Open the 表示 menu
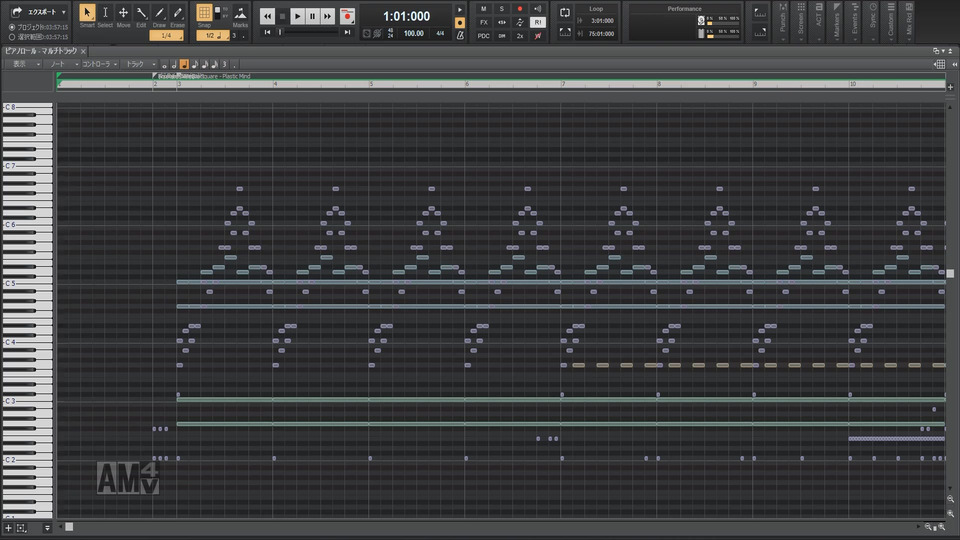The height and width of the screenshot is (540, 960). pos(23,64)
